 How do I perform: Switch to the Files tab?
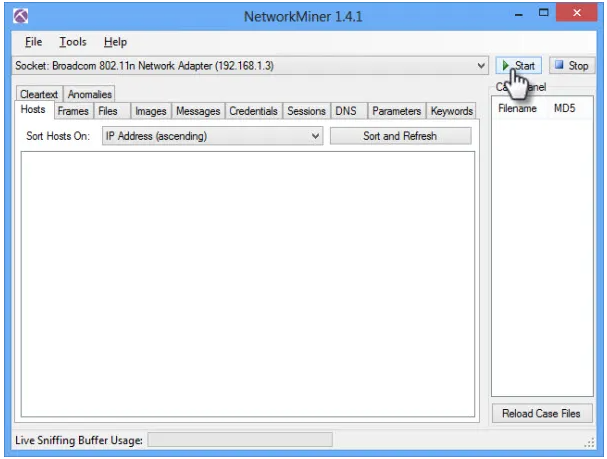point(107,111)
